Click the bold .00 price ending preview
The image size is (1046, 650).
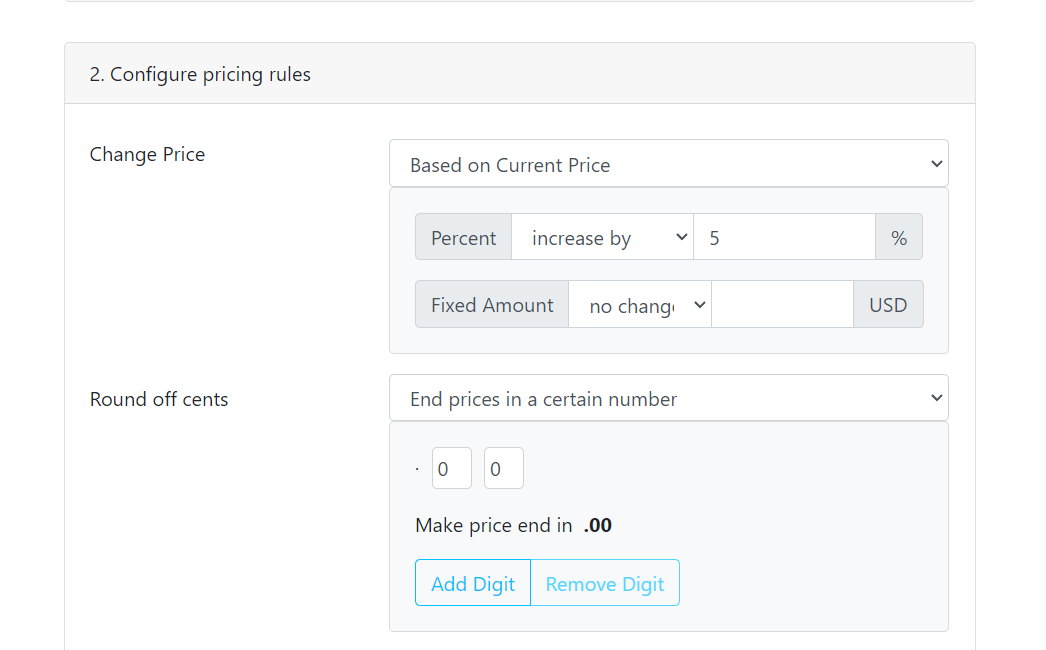coord(598,525)
